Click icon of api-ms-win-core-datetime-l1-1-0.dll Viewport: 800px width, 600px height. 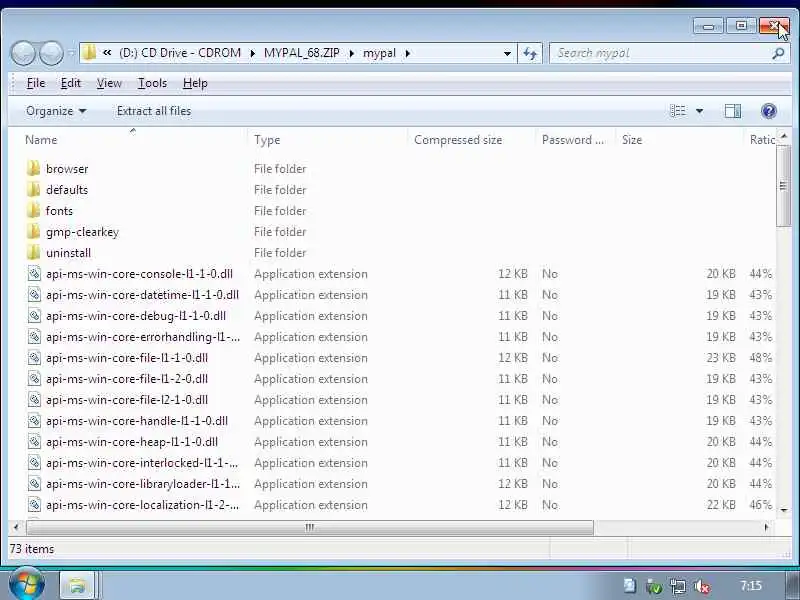pyautogui.click(x=34, y=294)
